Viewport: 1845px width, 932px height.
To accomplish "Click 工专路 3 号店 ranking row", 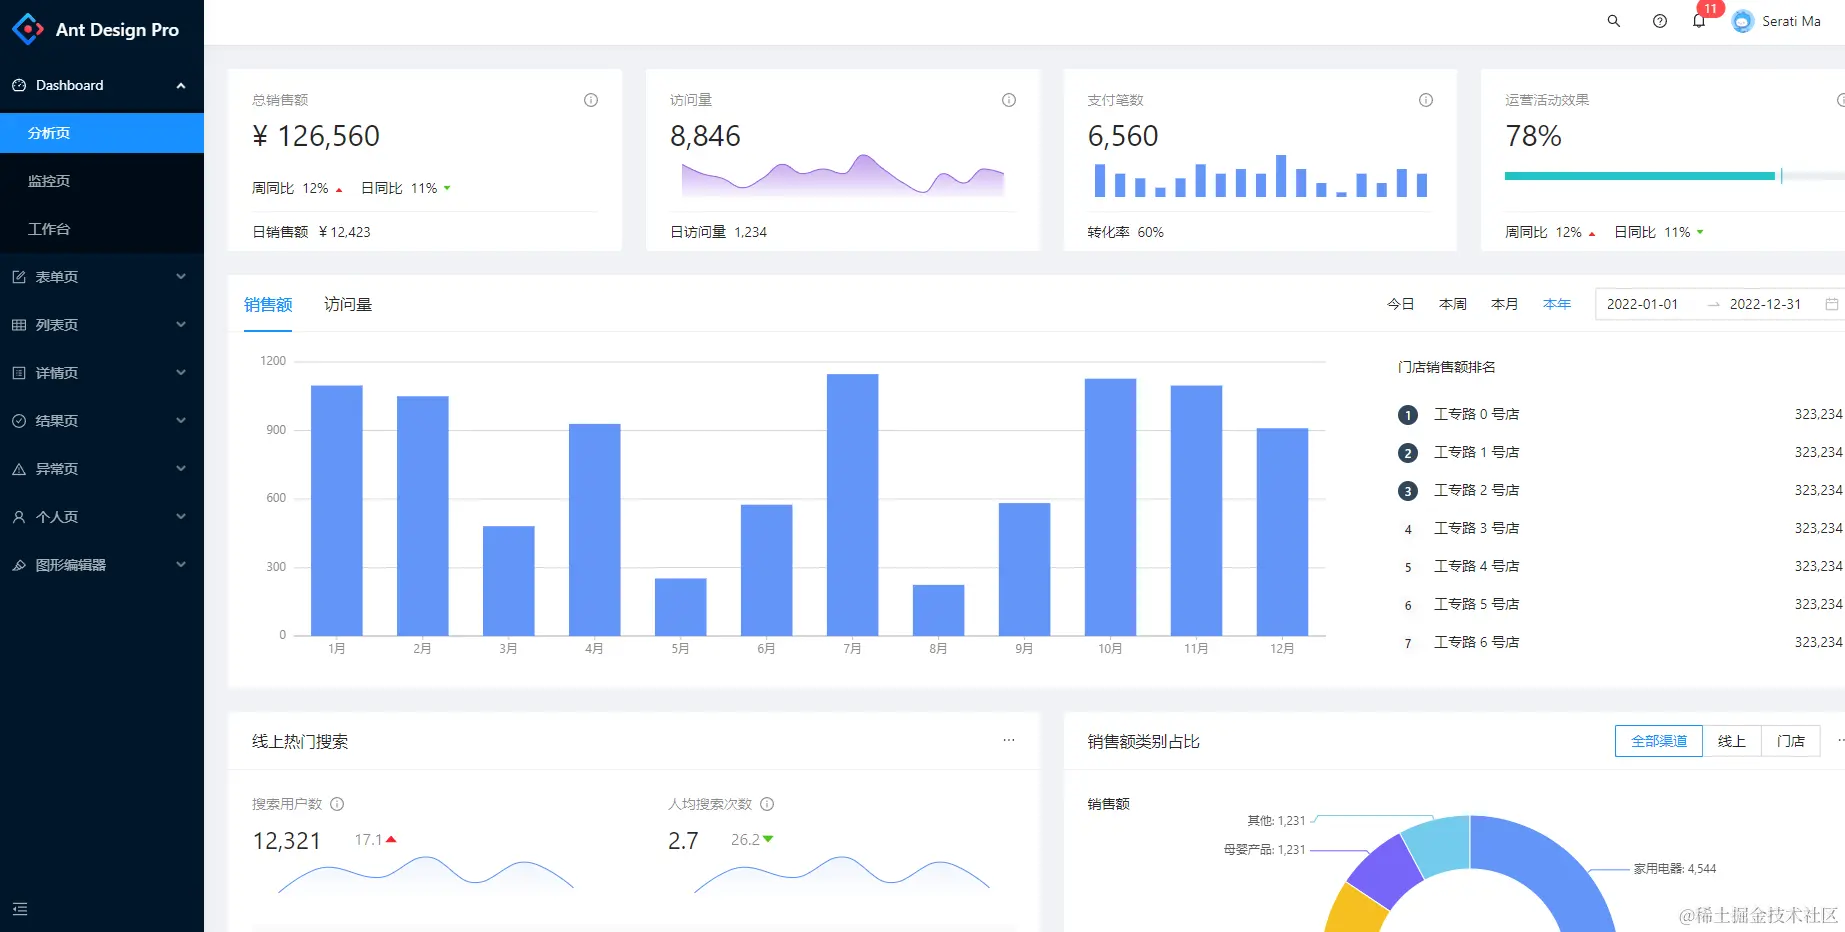I will tap(1620, 528).
